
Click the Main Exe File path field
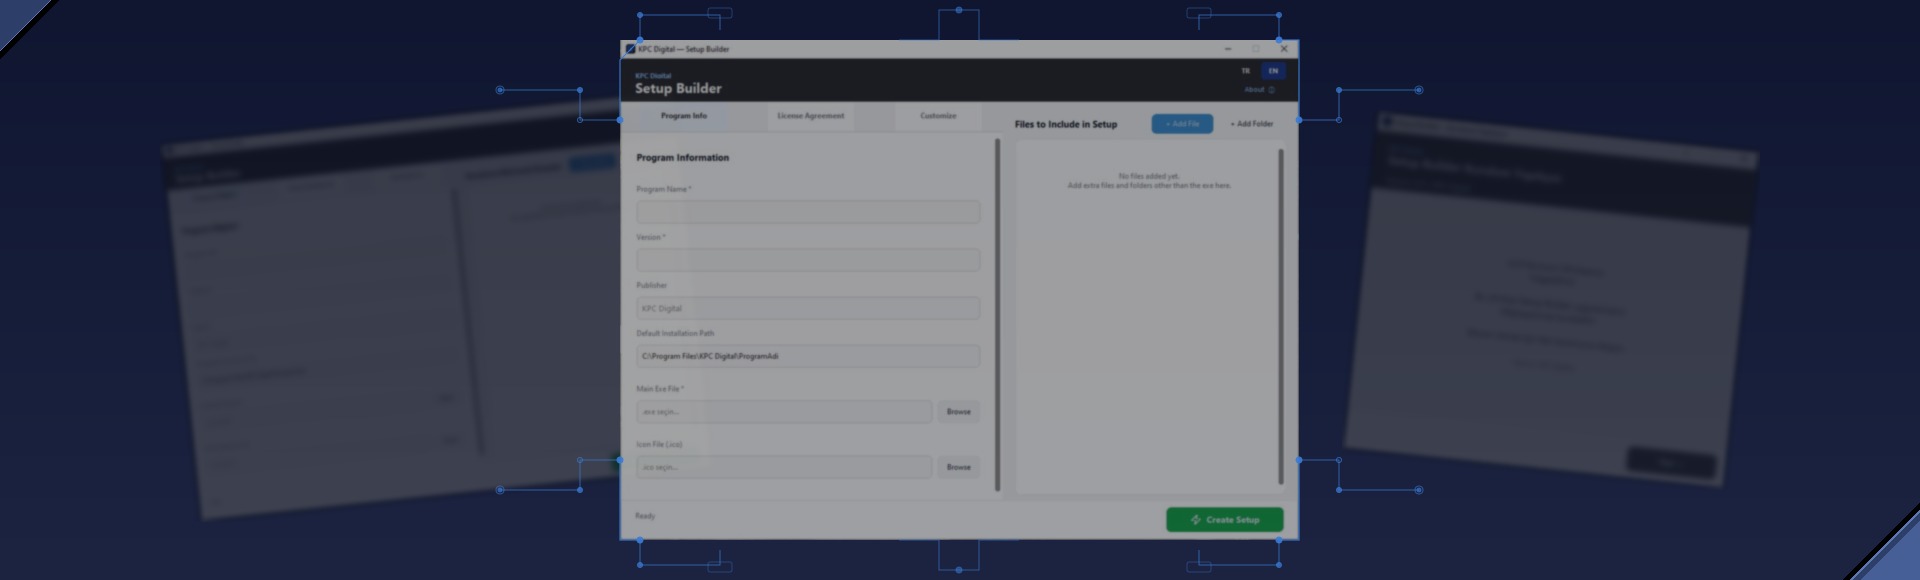[x=784, y=412]
